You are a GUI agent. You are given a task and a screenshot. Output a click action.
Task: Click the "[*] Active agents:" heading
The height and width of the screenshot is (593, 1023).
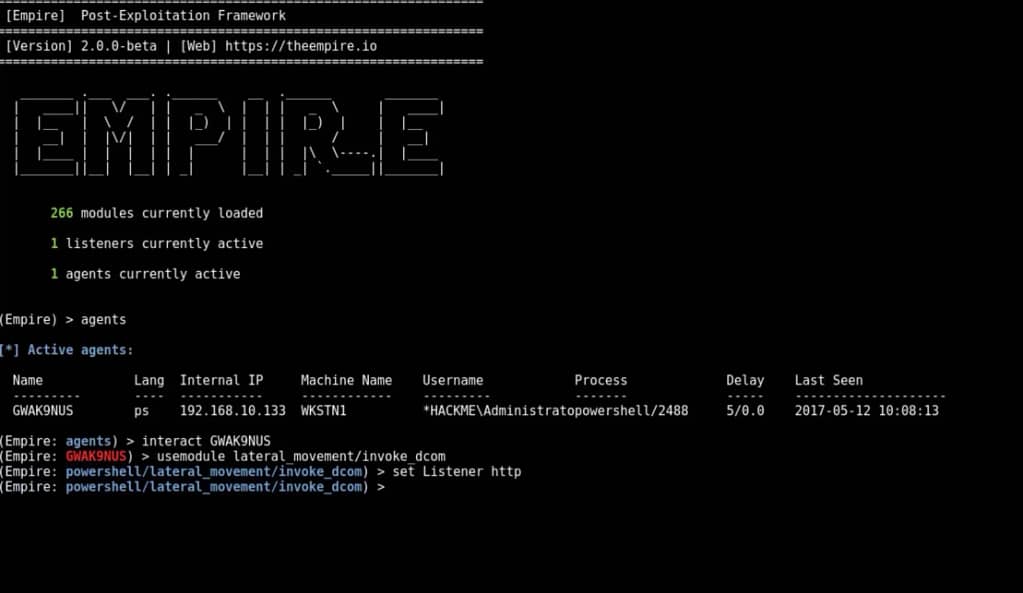click(x=67, y=350)
